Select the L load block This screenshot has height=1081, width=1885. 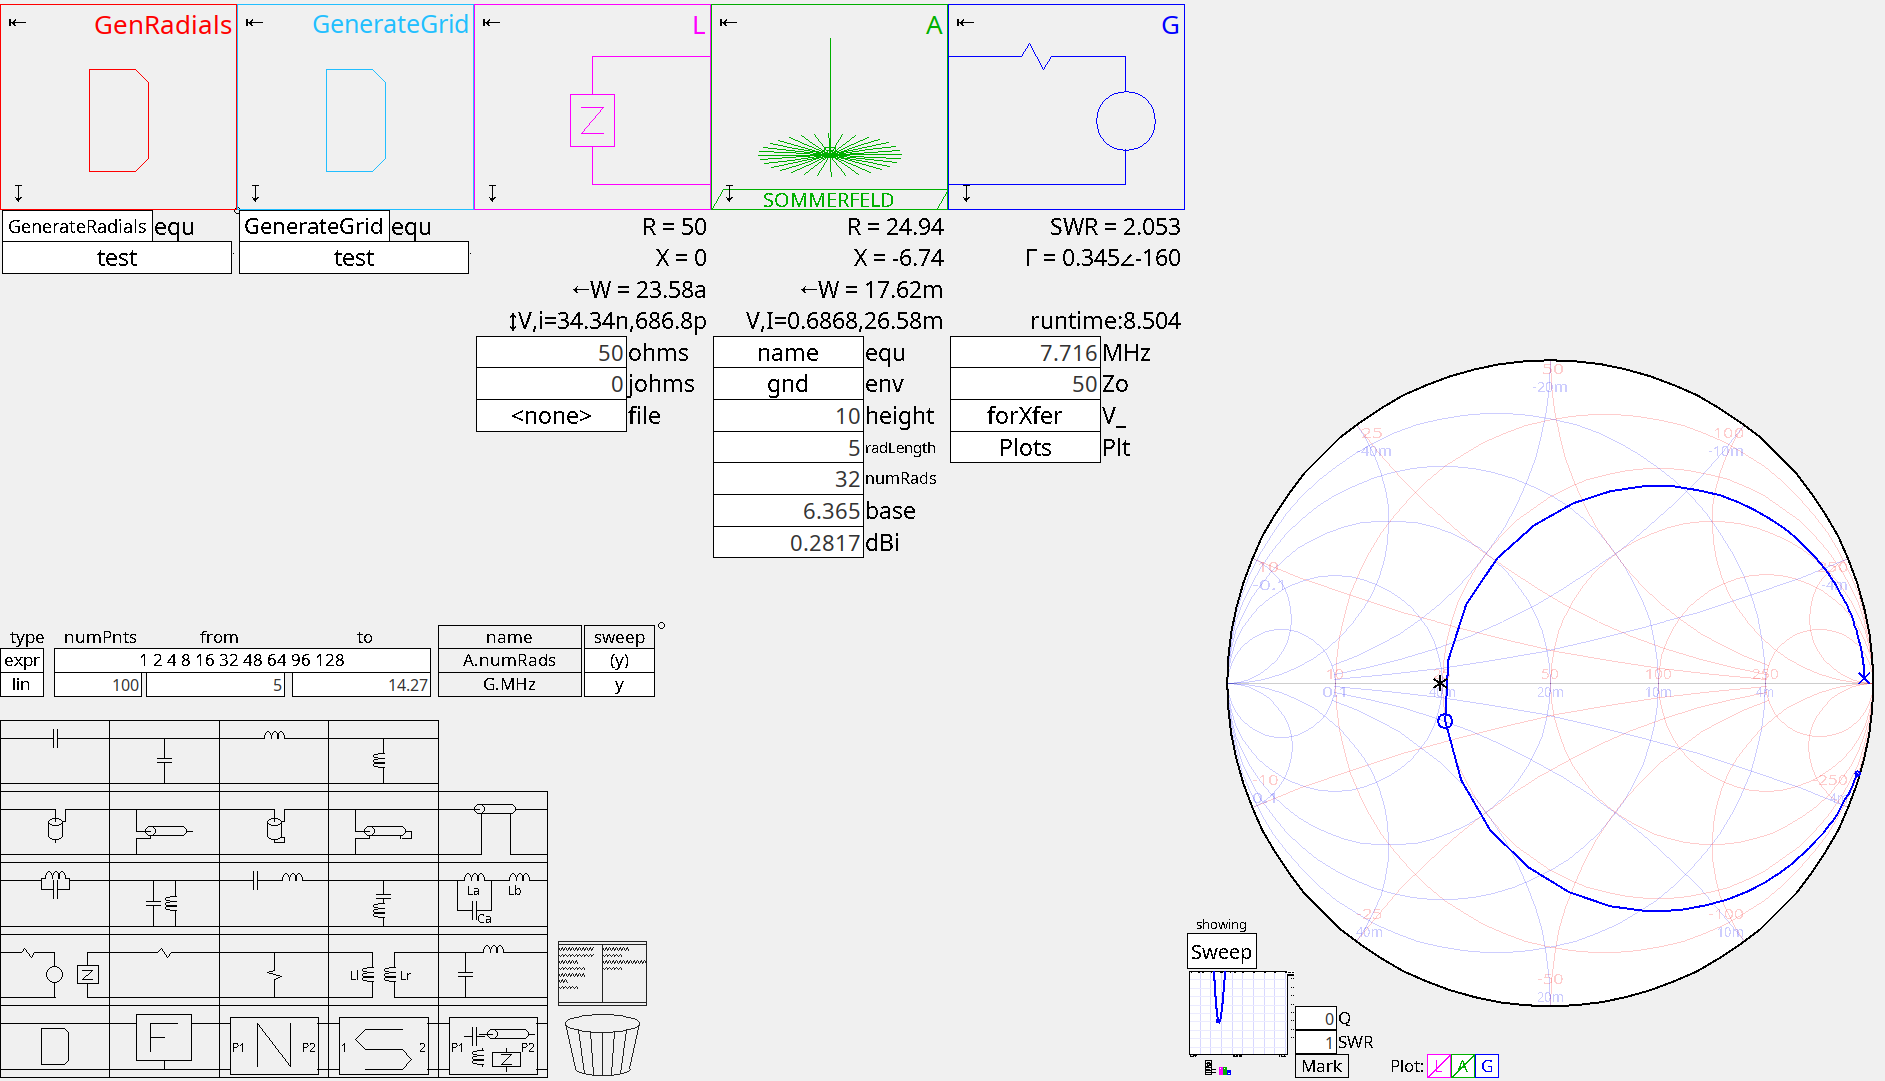[592, 107]
